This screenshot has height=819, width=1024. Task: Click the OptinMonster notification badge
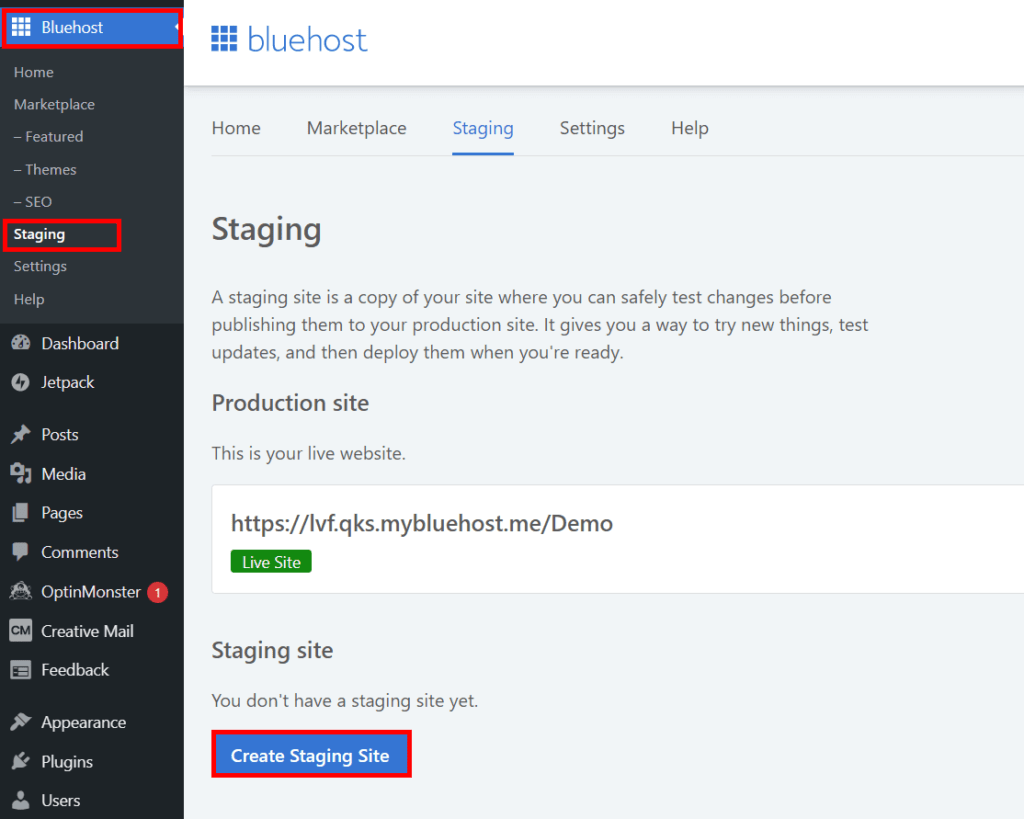point(157,592)
